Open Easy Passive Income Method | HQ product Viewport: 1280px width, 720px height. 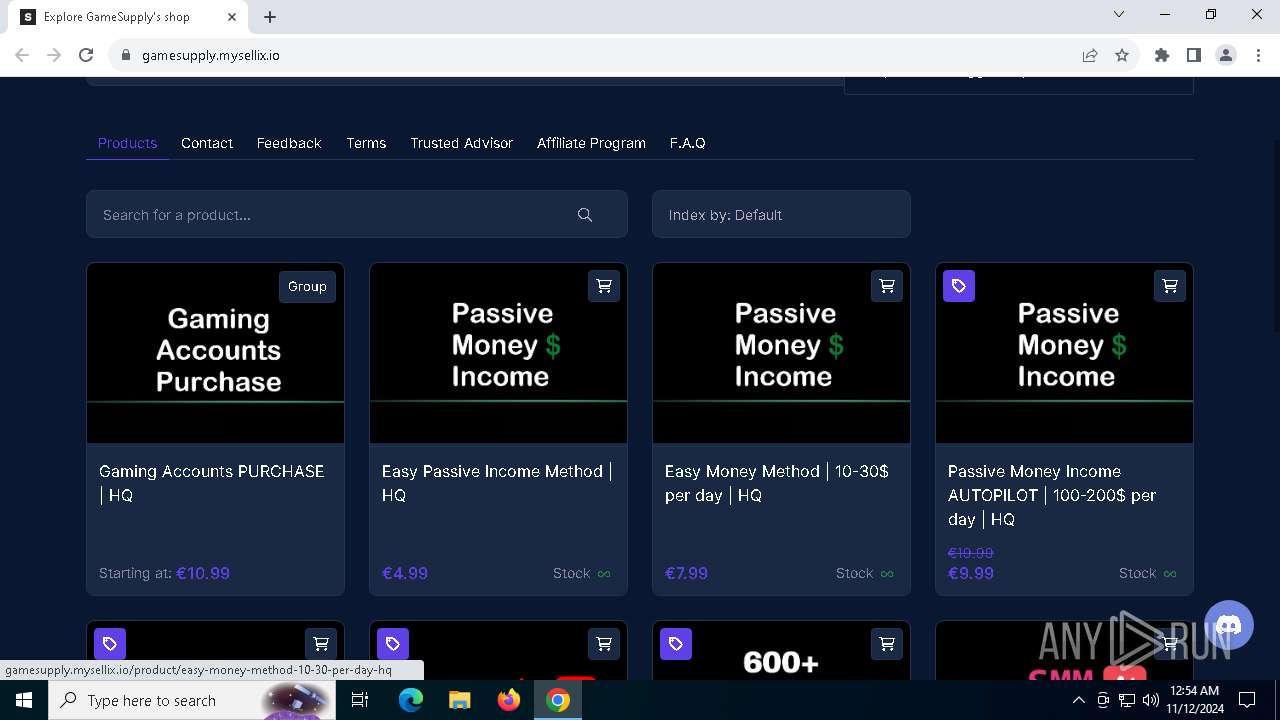click(x=497, y=483)
